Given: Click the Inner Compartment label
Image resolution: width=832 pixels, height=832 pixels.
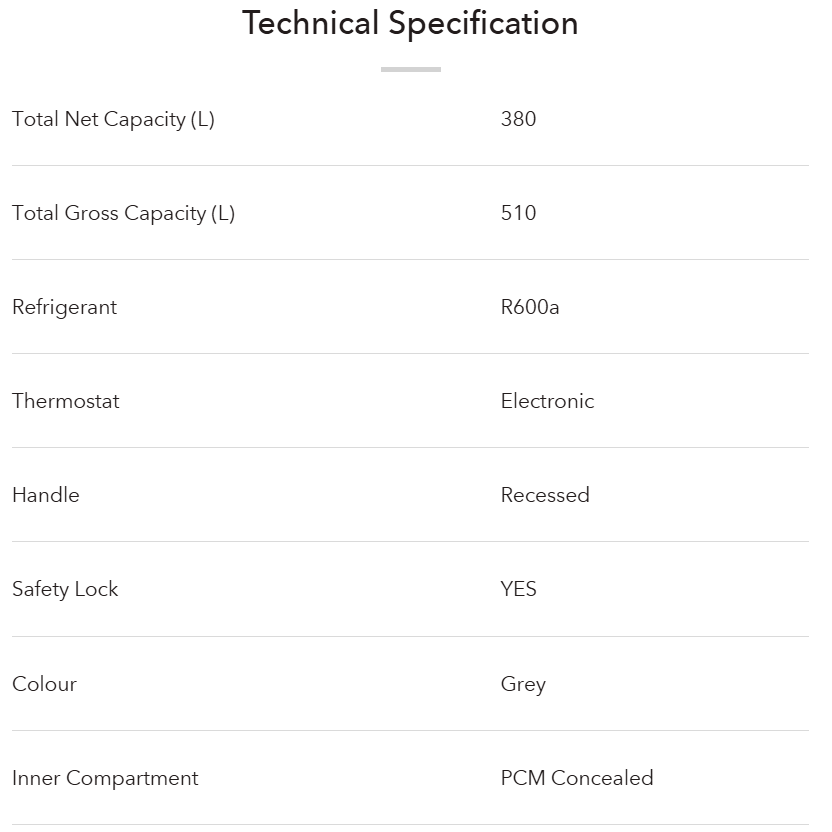Looking at the screenshot, I should click(105, 778).
